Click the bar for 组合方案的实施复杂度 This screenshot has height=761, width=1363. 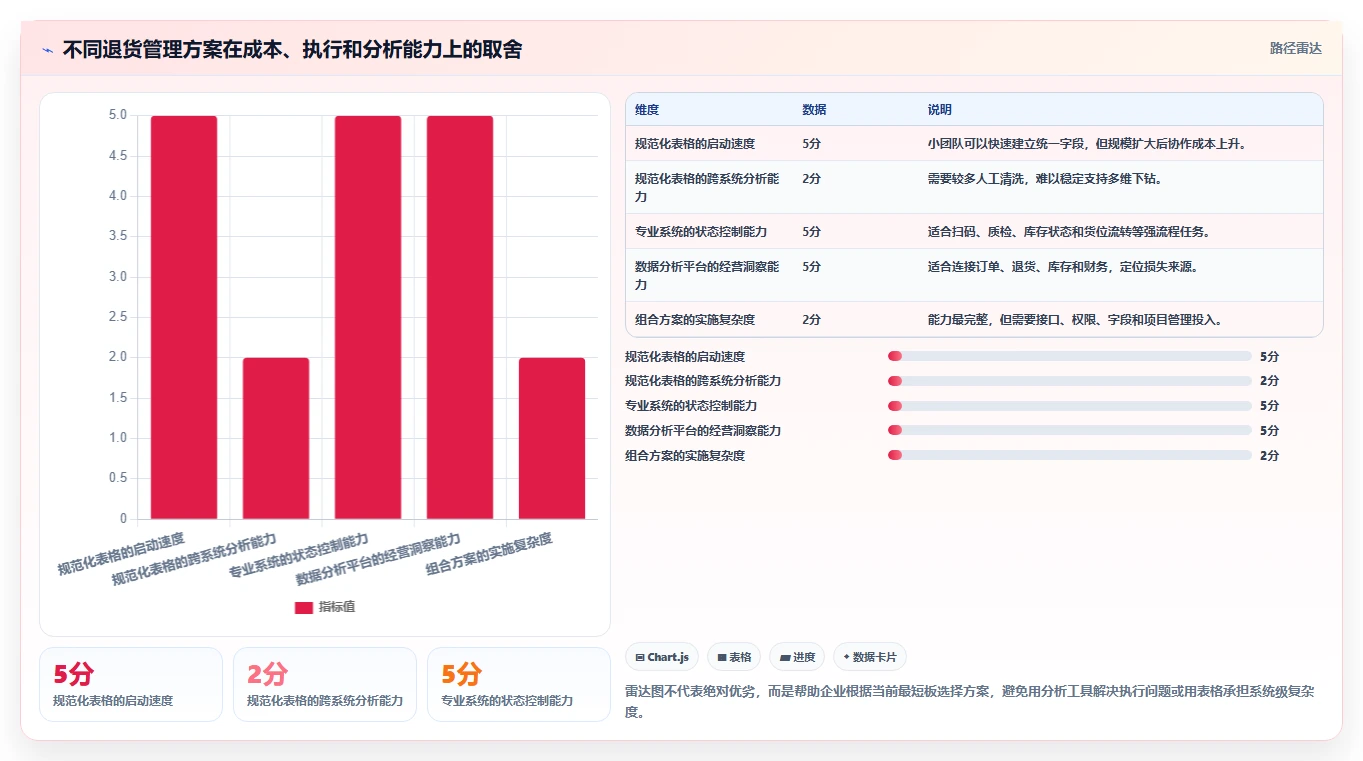coord(552,438)
